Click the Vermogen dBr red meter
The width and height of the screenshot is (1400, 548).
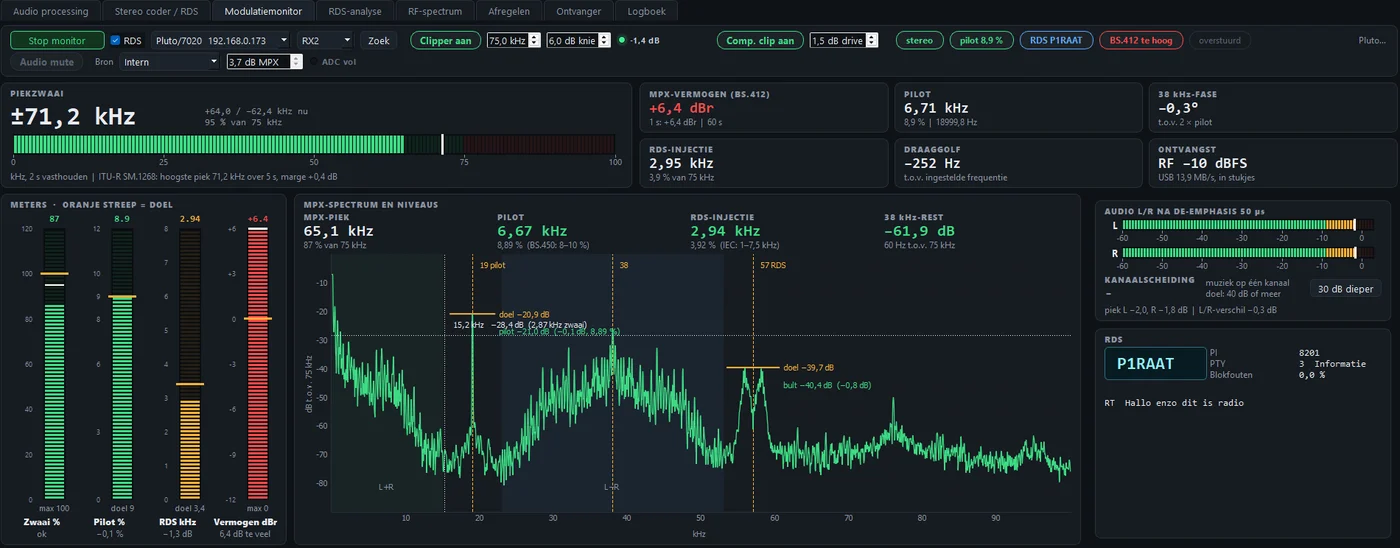pyautogui.click(x=258, y=365)
